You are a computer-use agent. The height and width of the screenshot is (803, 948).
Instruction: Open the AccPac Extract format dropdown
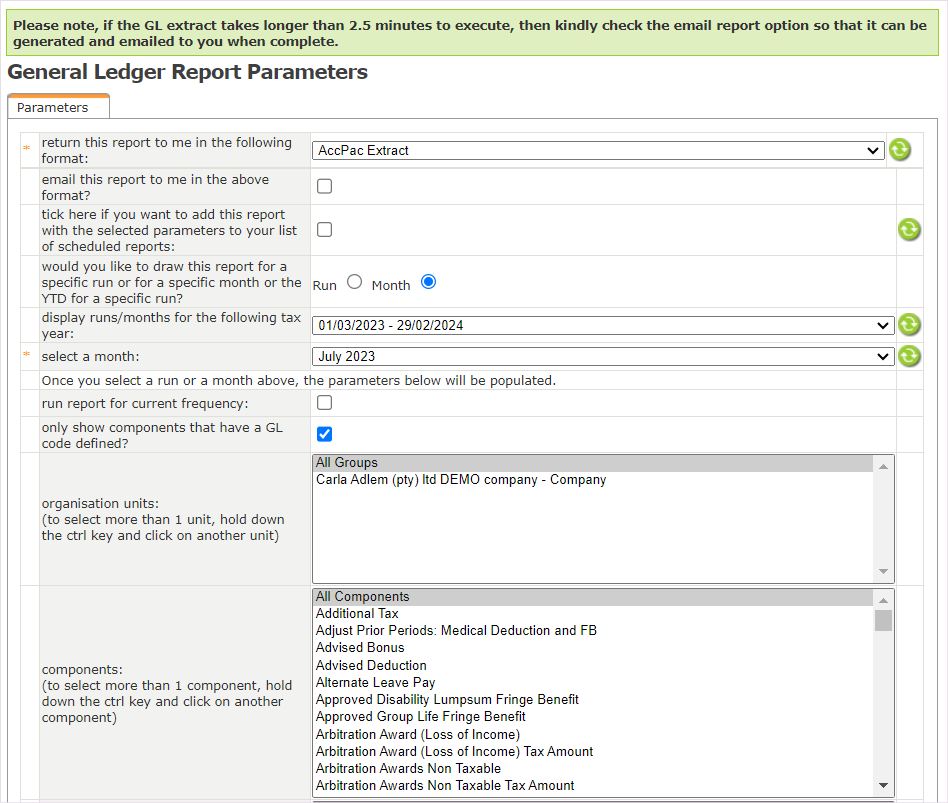[598, 150]
